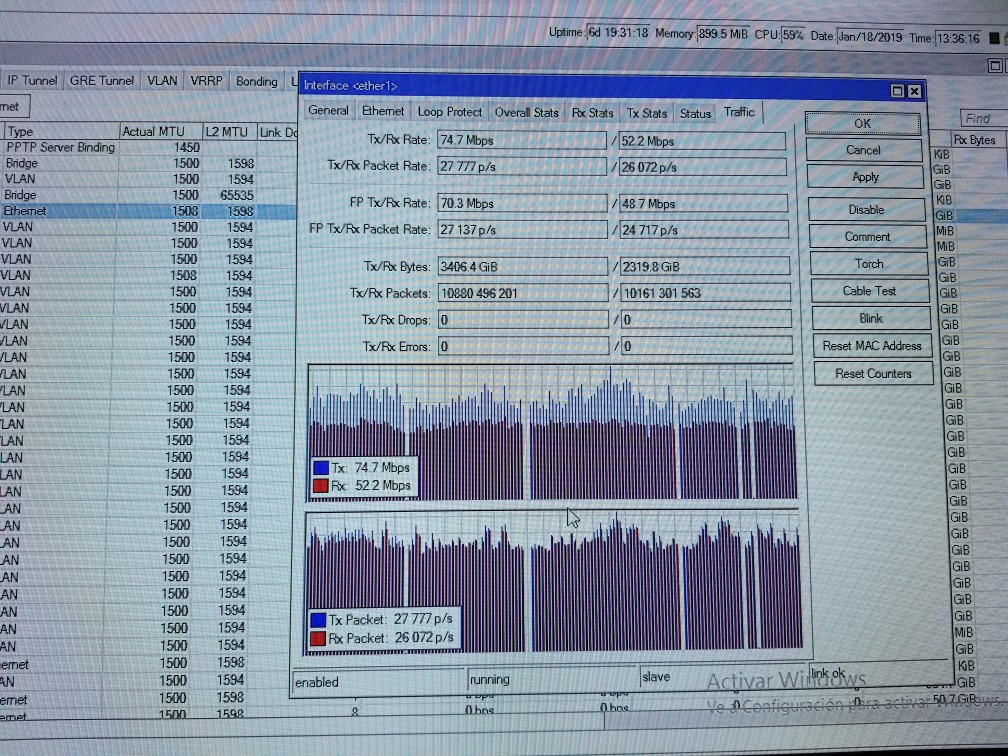Add a Comment to the interface
1008x756 pixels.
point(868,237)
